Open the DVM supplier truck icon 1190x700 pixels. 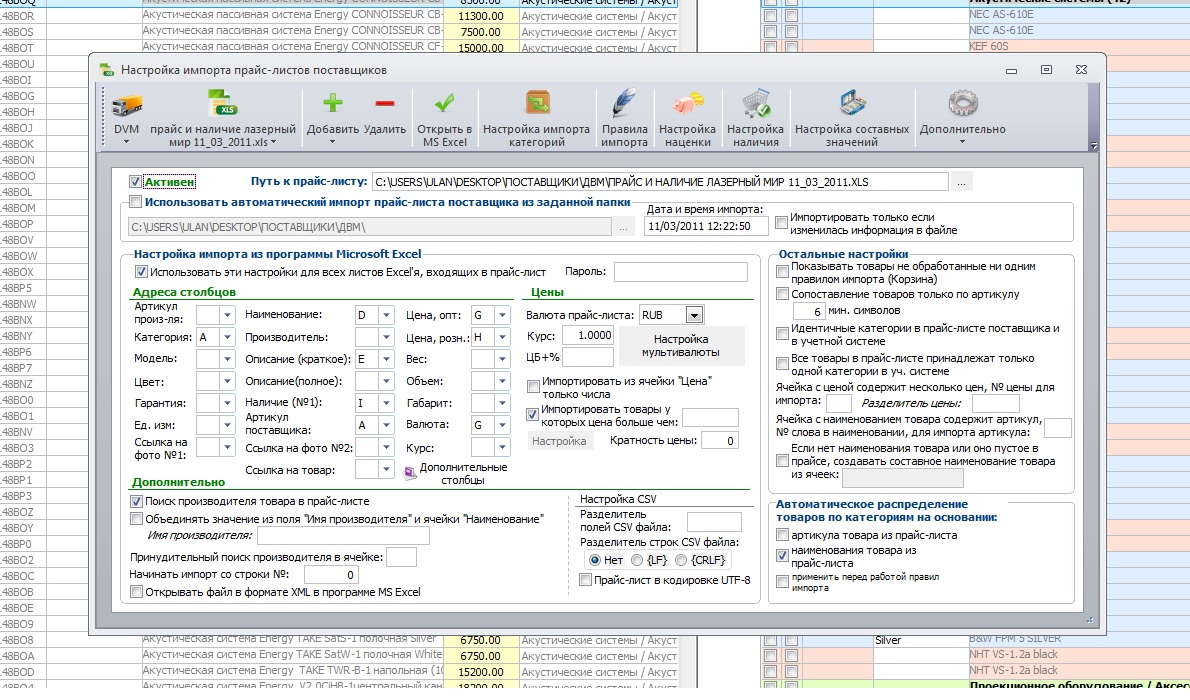coord(127,105)
